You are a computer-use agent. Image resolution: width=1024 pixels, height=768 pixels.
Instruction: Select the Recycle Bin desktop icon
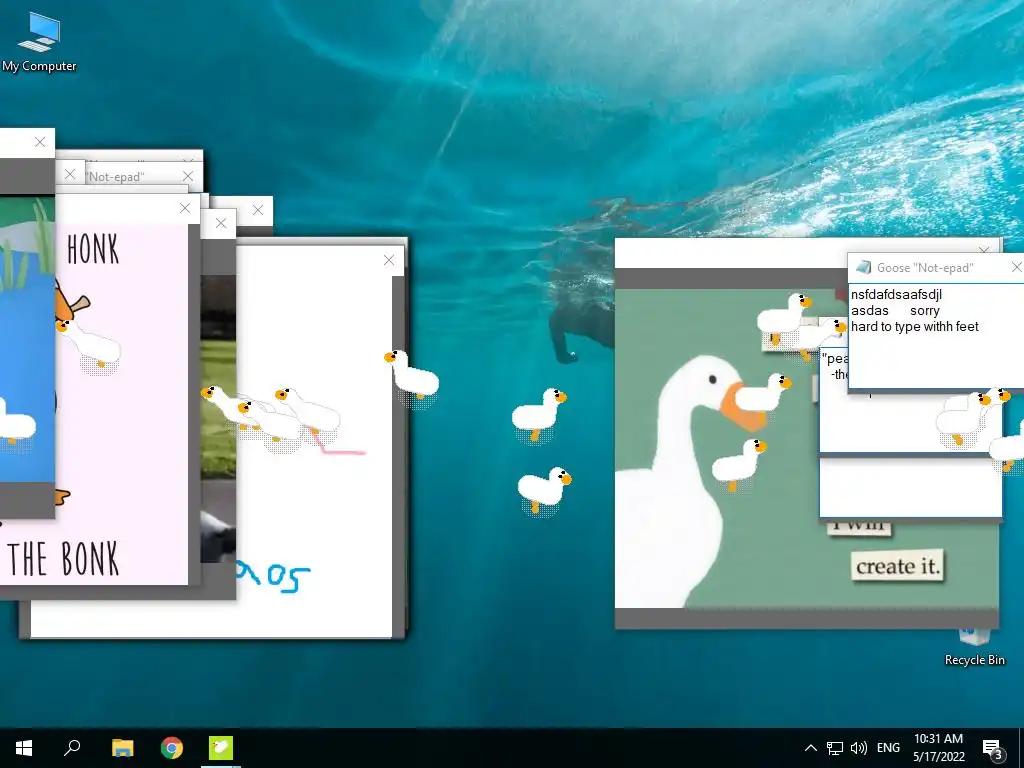[974, 648]
